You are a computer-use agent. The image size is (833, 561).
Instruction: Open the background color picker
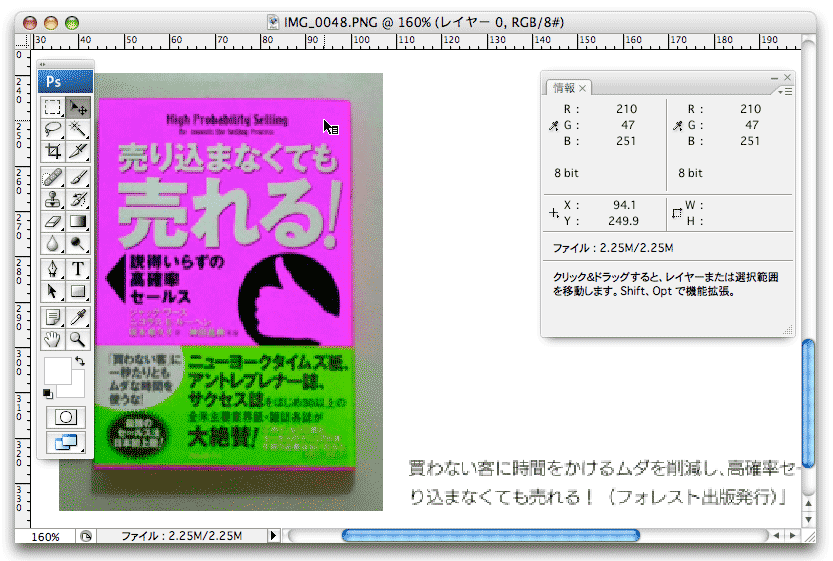pos(77,389)
